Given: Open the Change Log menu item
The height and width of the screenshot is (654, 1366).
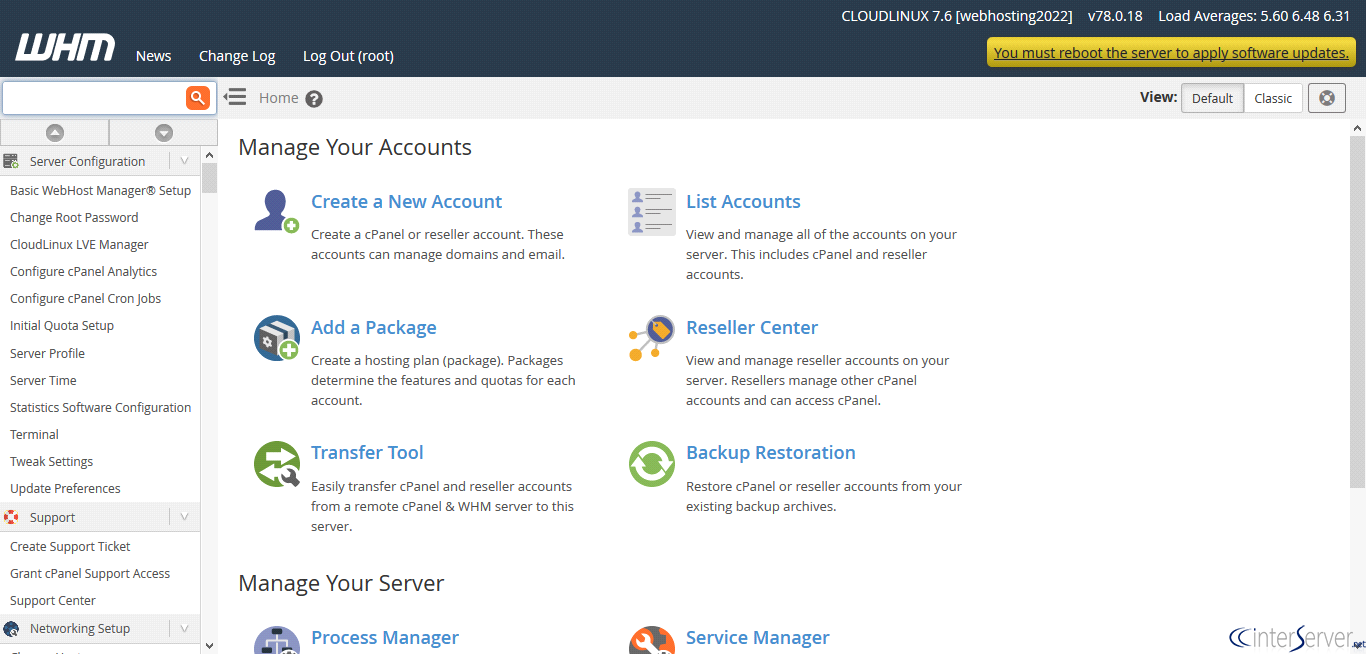Looking at the screenshot, I should [x=237, y=56].
